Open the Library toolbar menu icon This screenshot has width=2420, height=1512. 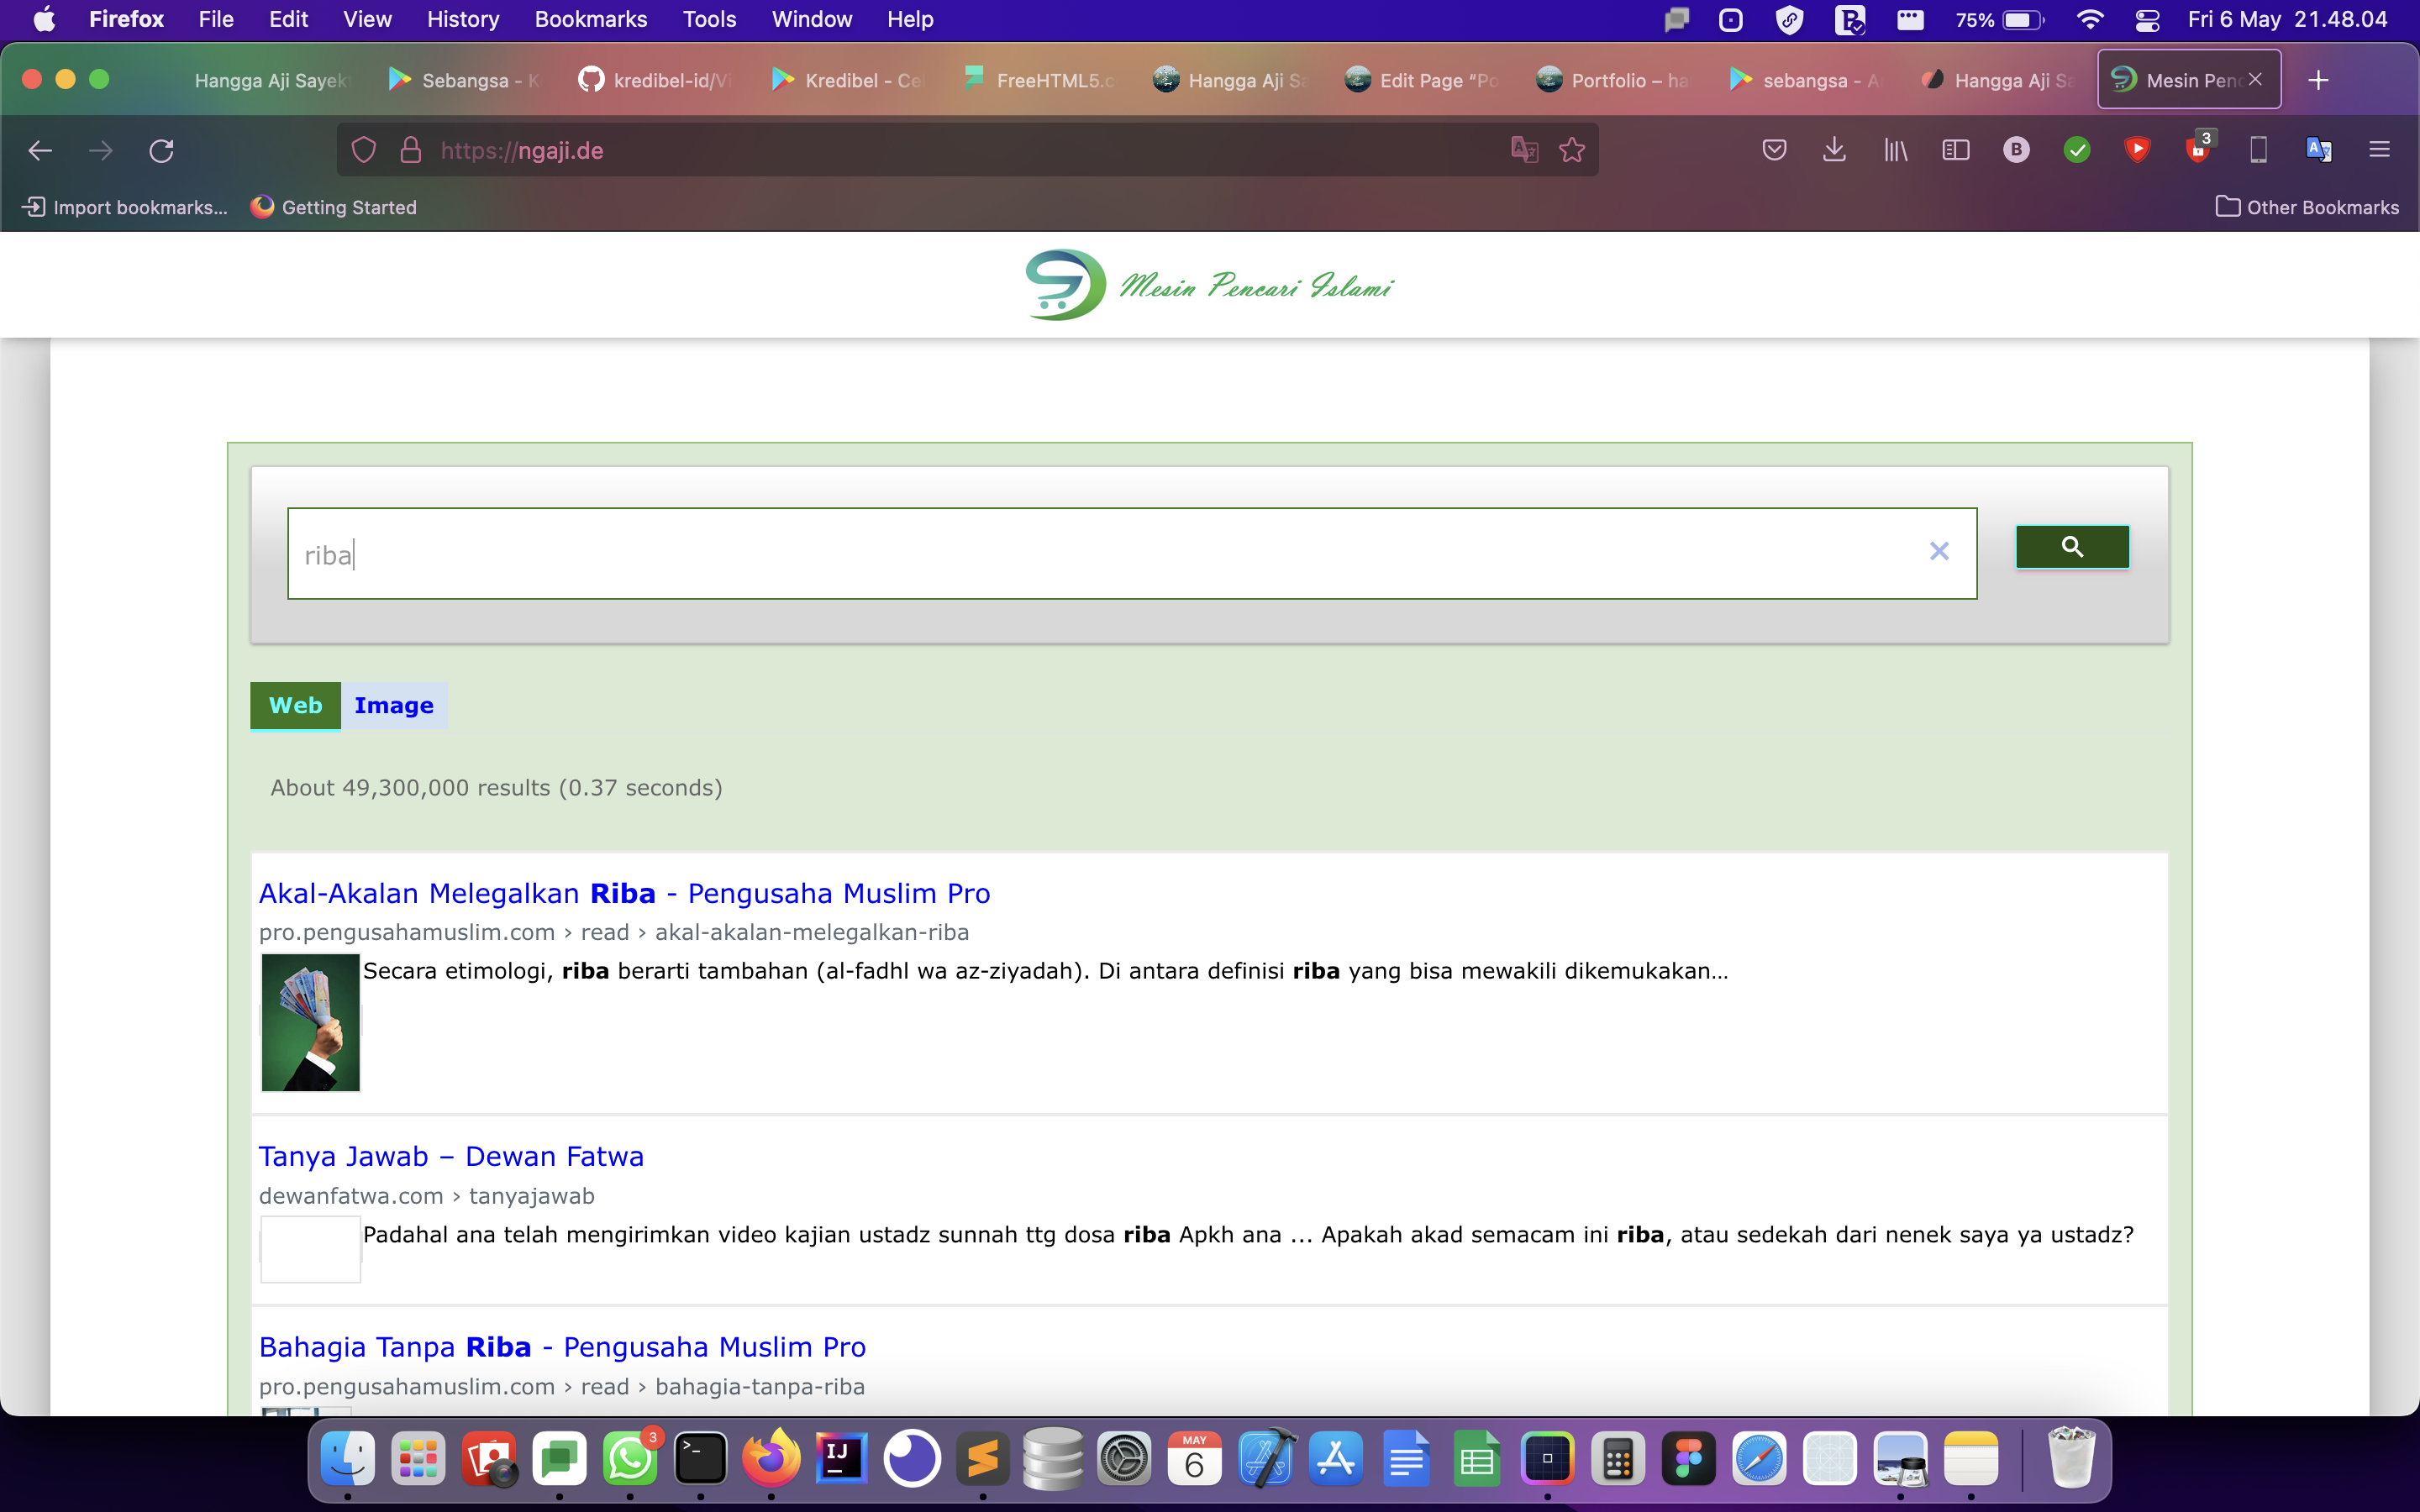point(1895,150)
